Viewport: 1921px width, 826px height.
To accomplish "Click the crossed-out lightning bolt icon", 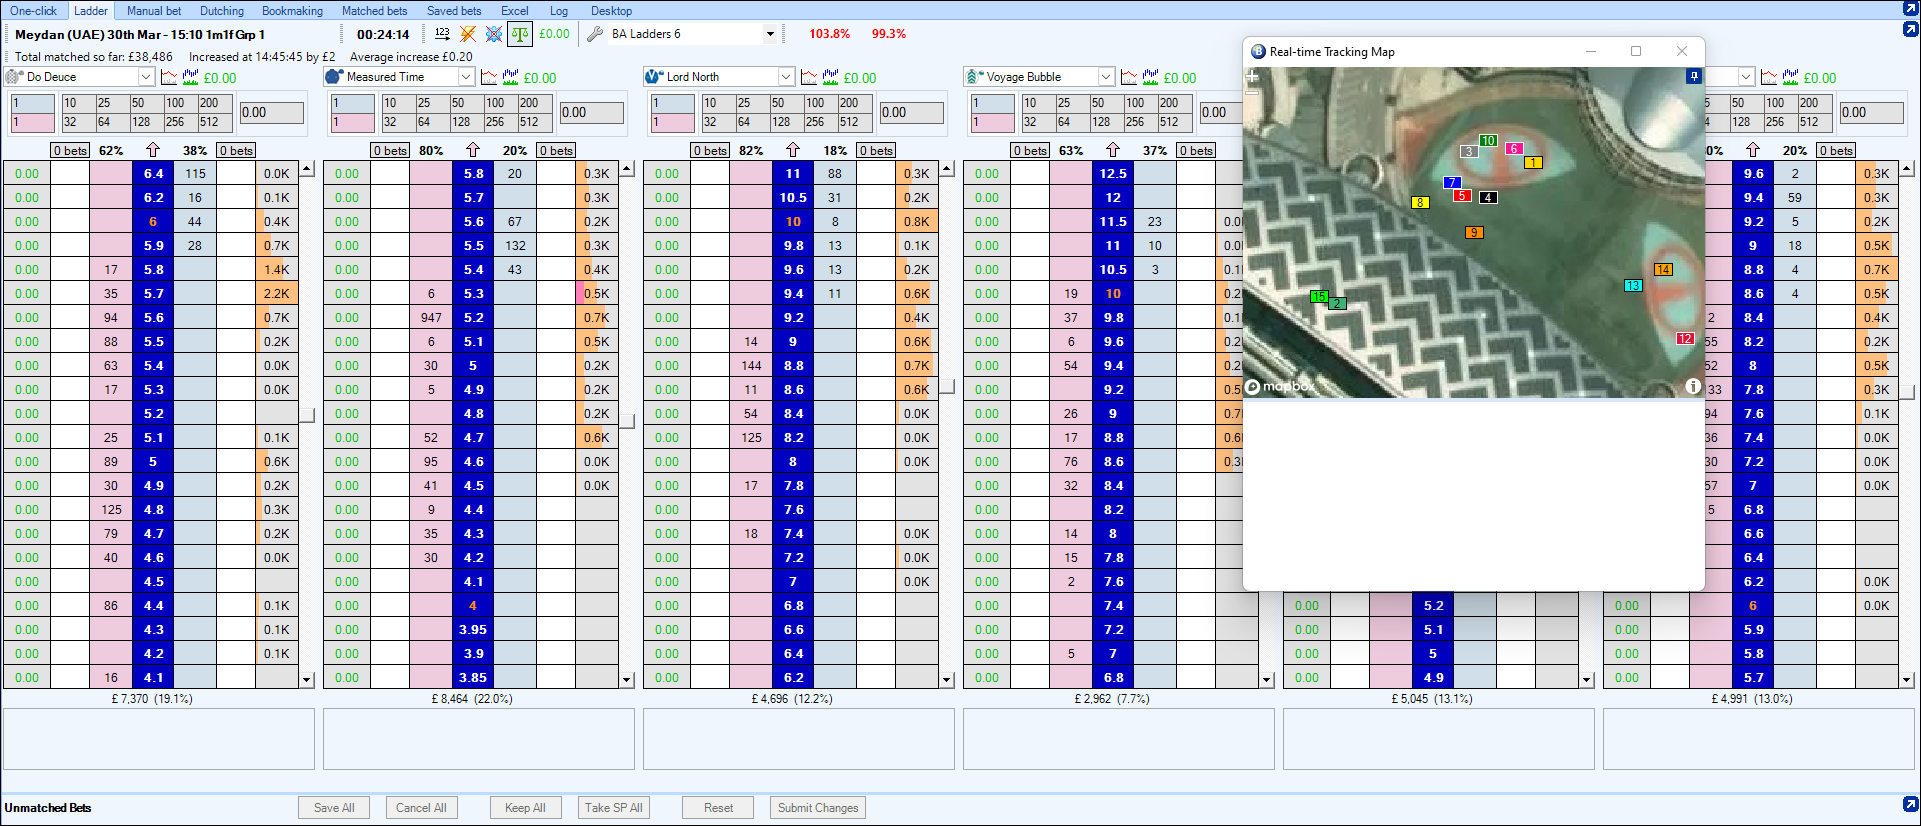I will point(468,34).
